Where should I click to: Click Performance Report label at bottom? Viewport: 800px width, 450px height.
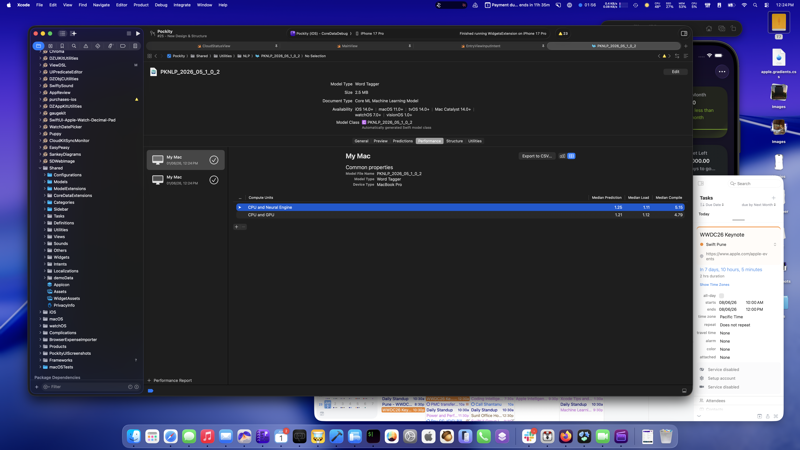coord(172,381)
